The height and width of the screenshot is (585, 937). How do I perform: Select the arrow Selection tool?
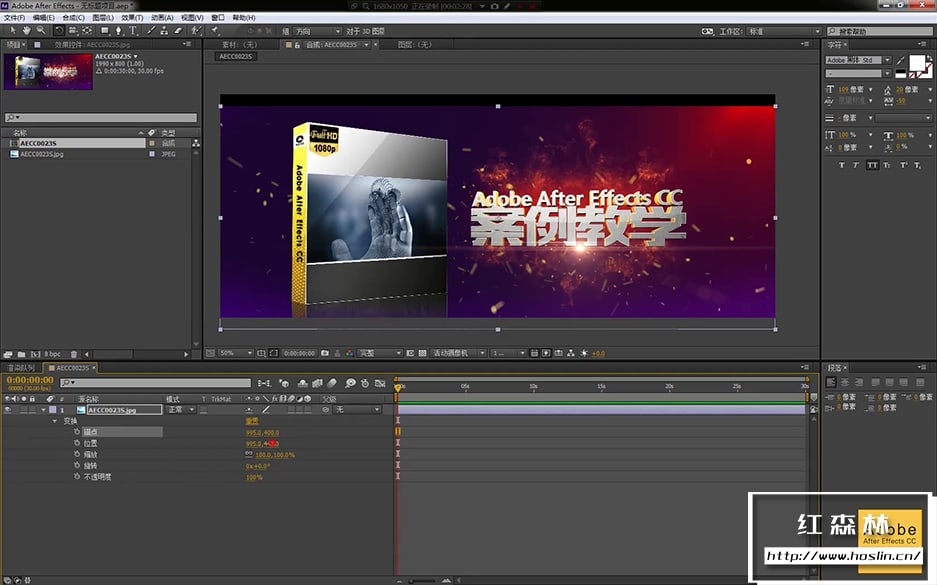[x=13, y=30]
